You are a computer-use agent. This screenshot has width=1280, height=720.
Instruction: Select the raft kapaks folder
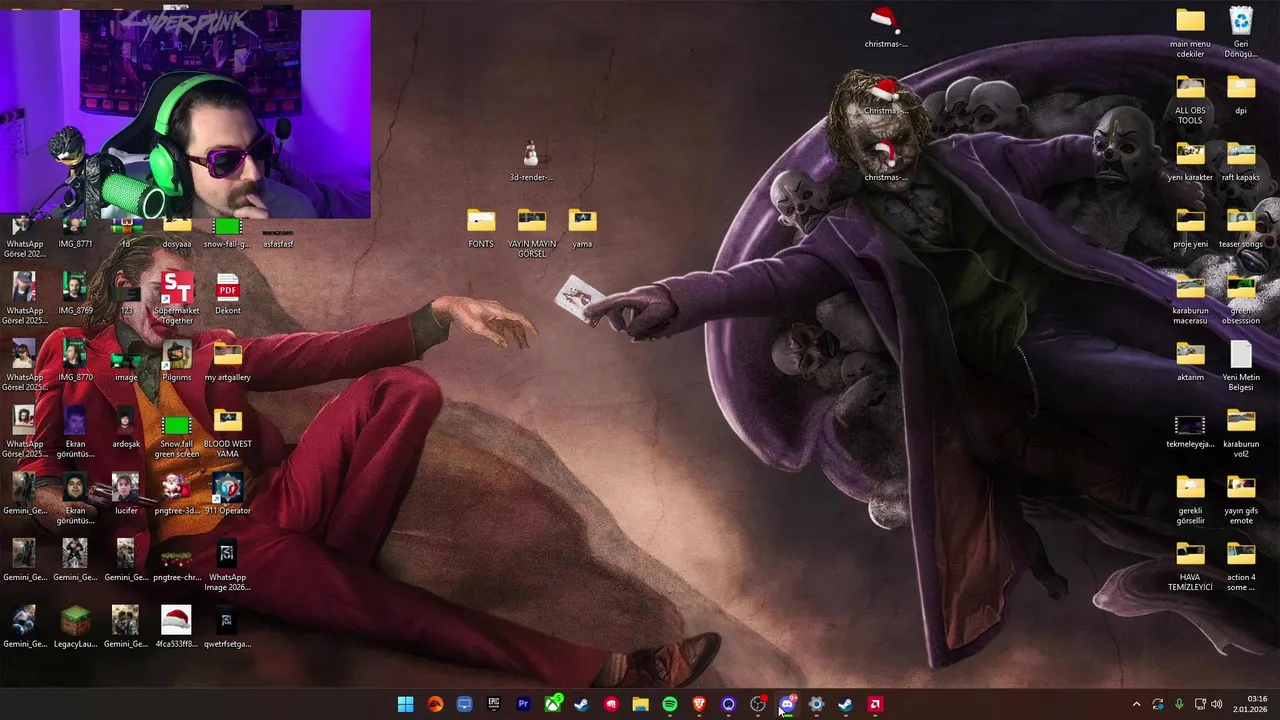tap(1241, 162)
